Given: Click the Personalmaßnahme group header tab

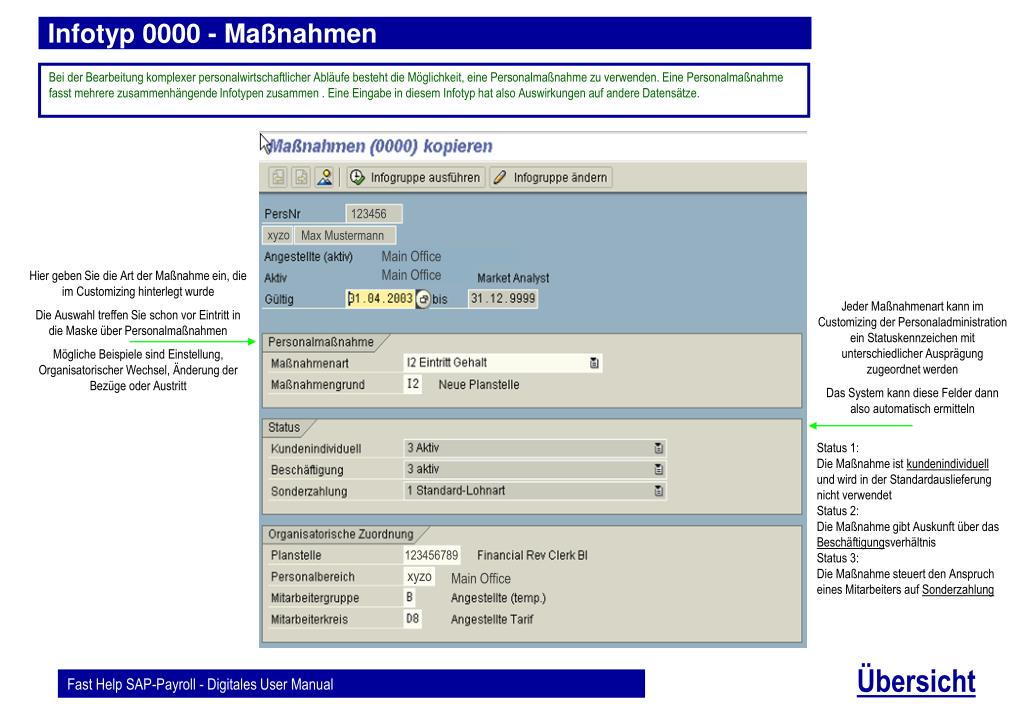Looking at the screenshot, I should coord(324,342).
